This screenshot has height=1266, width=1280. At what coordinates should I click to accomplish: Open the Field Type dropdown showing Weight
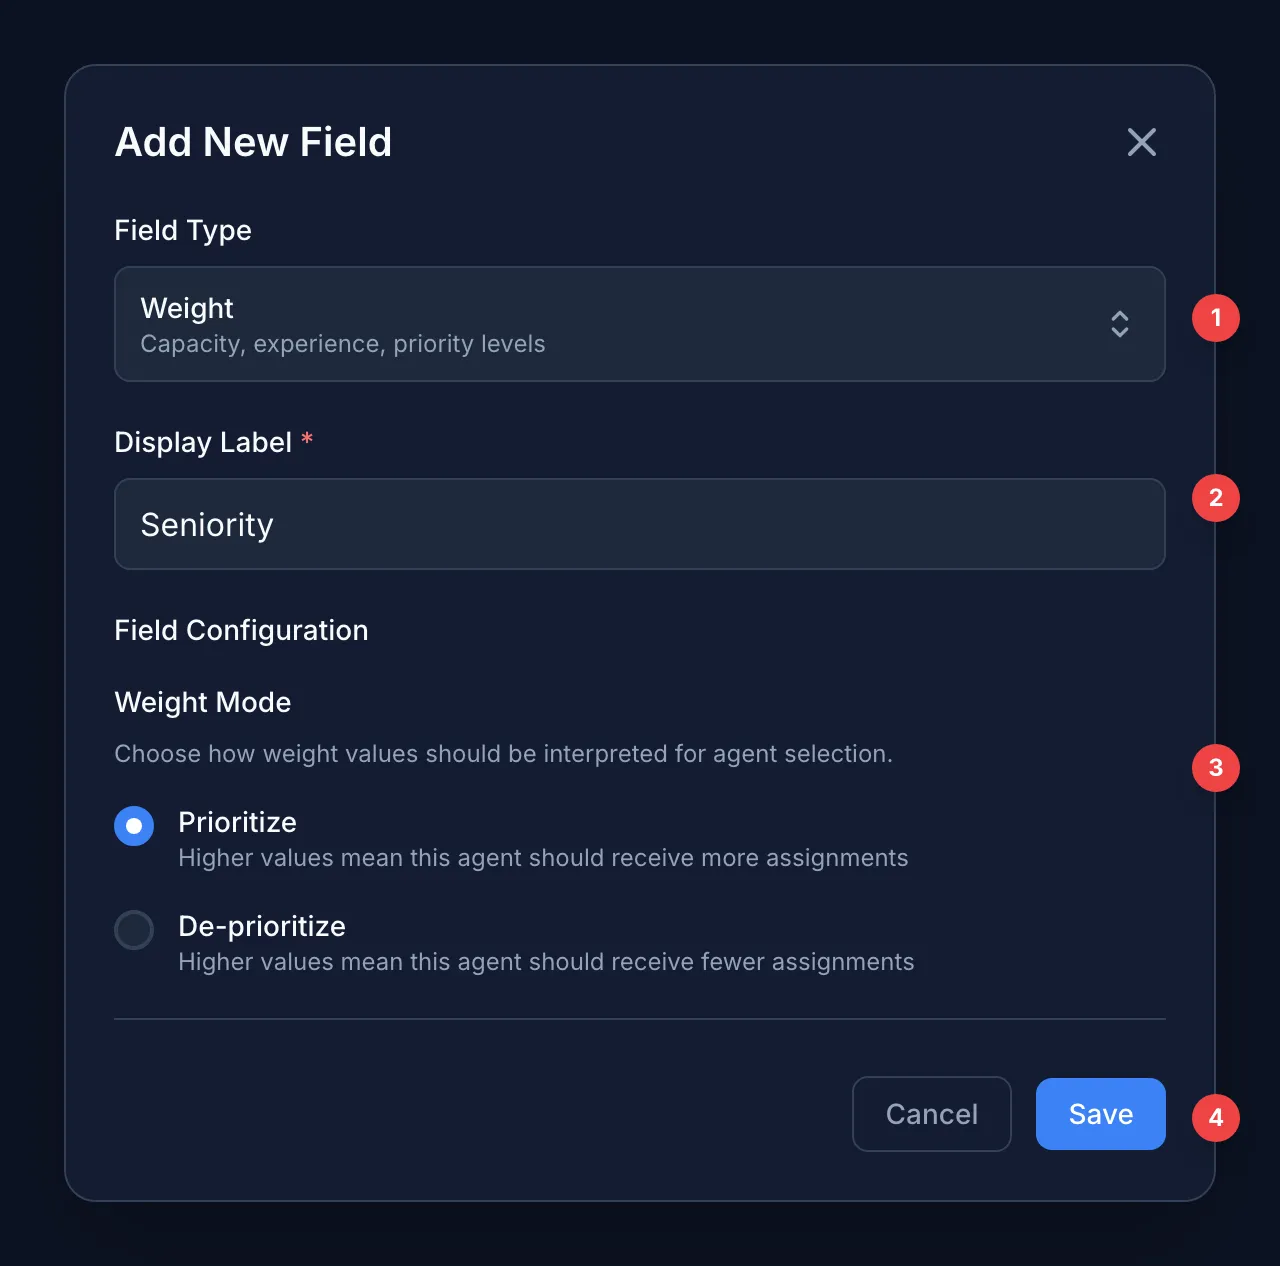640,324
